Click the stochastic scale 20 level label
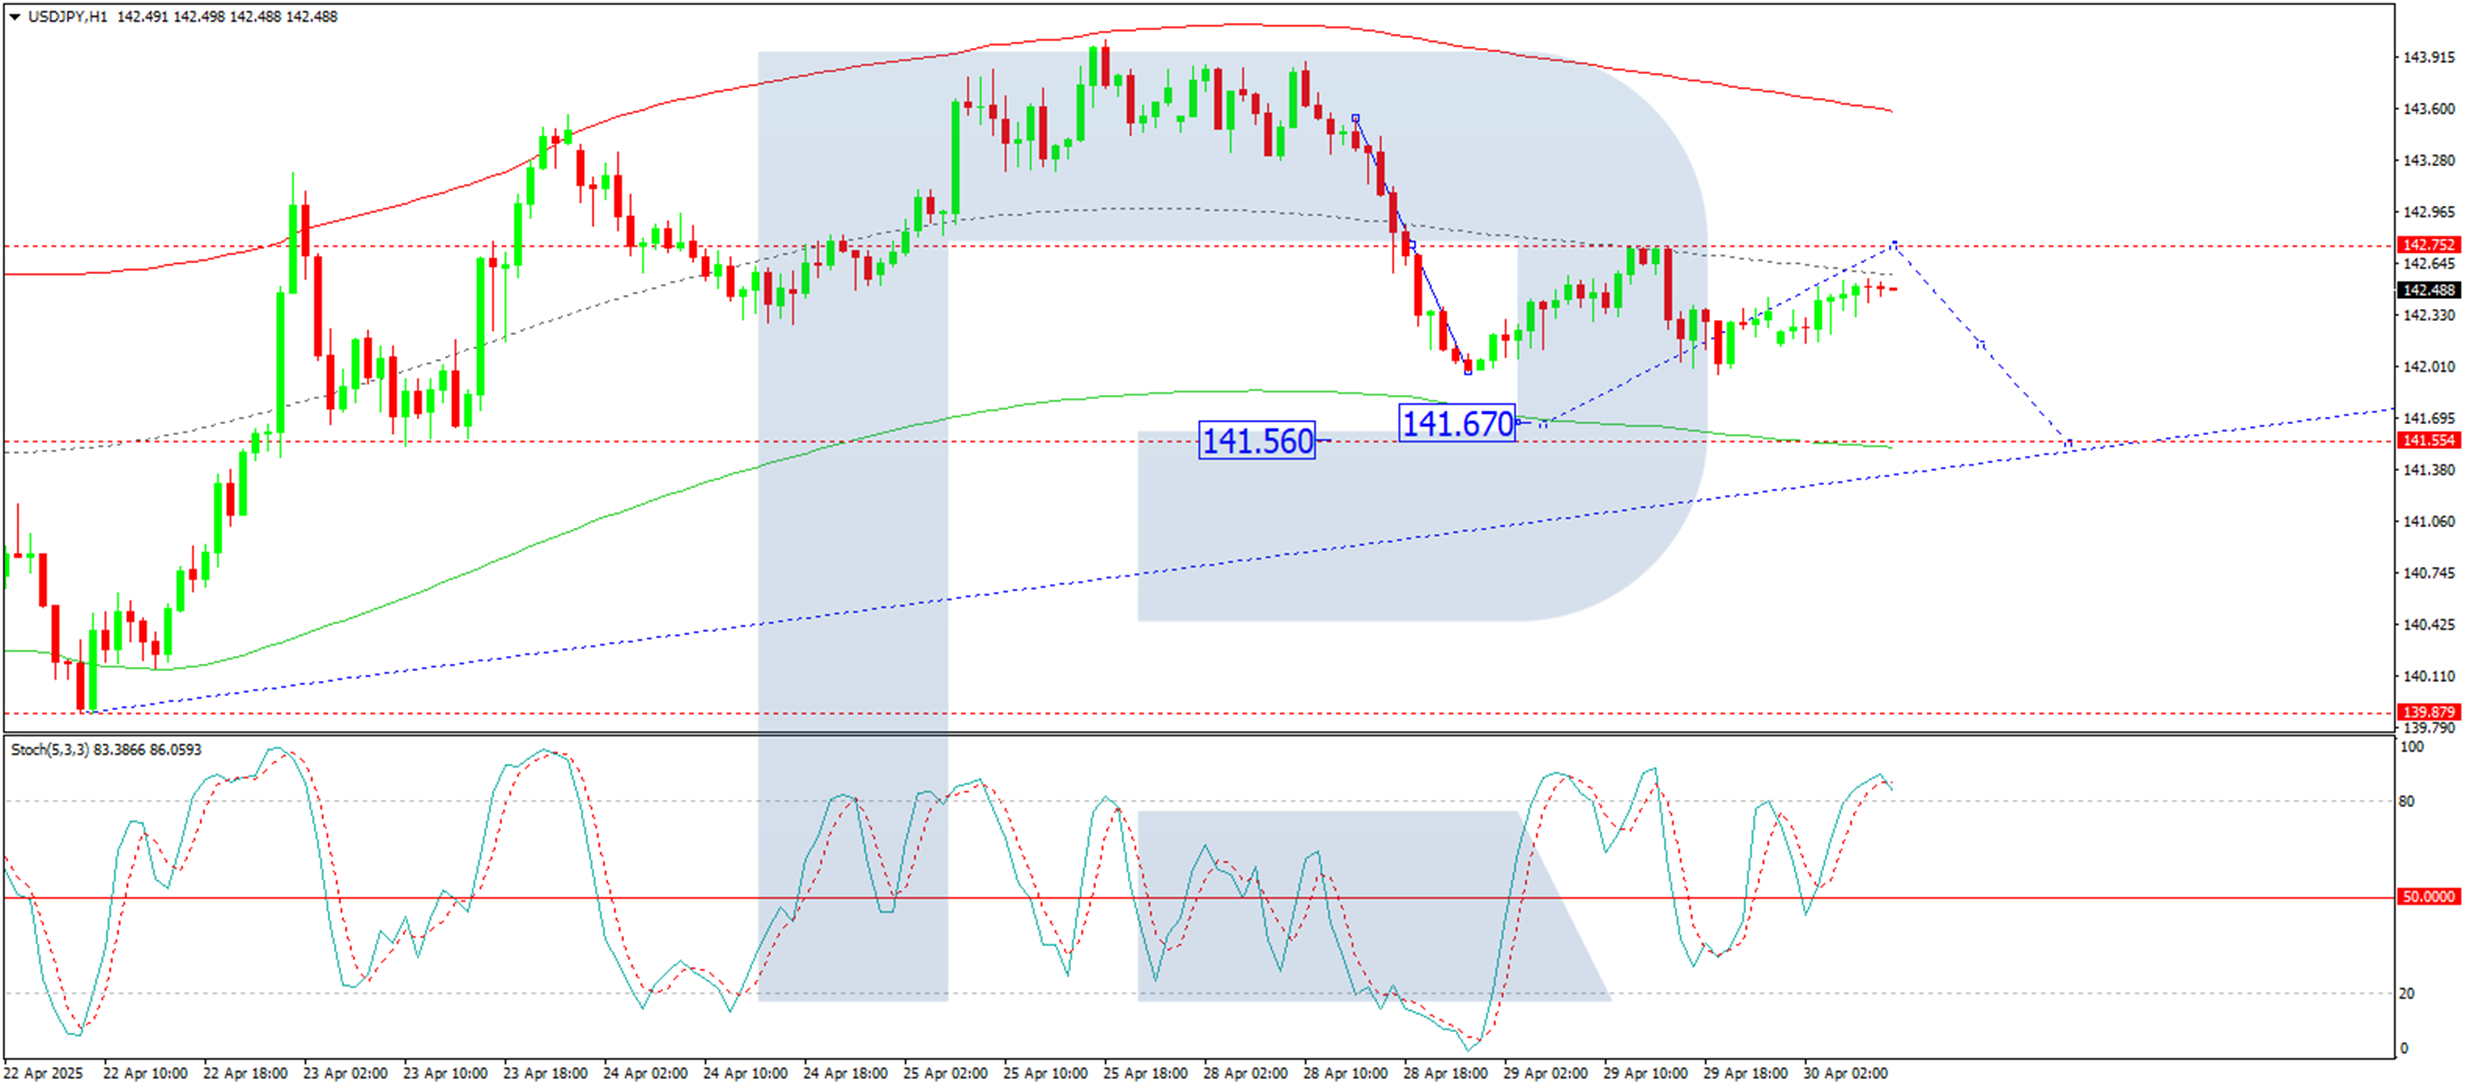The width and height of the screenshot is (2466, 1091). (x=2407, y=993)
